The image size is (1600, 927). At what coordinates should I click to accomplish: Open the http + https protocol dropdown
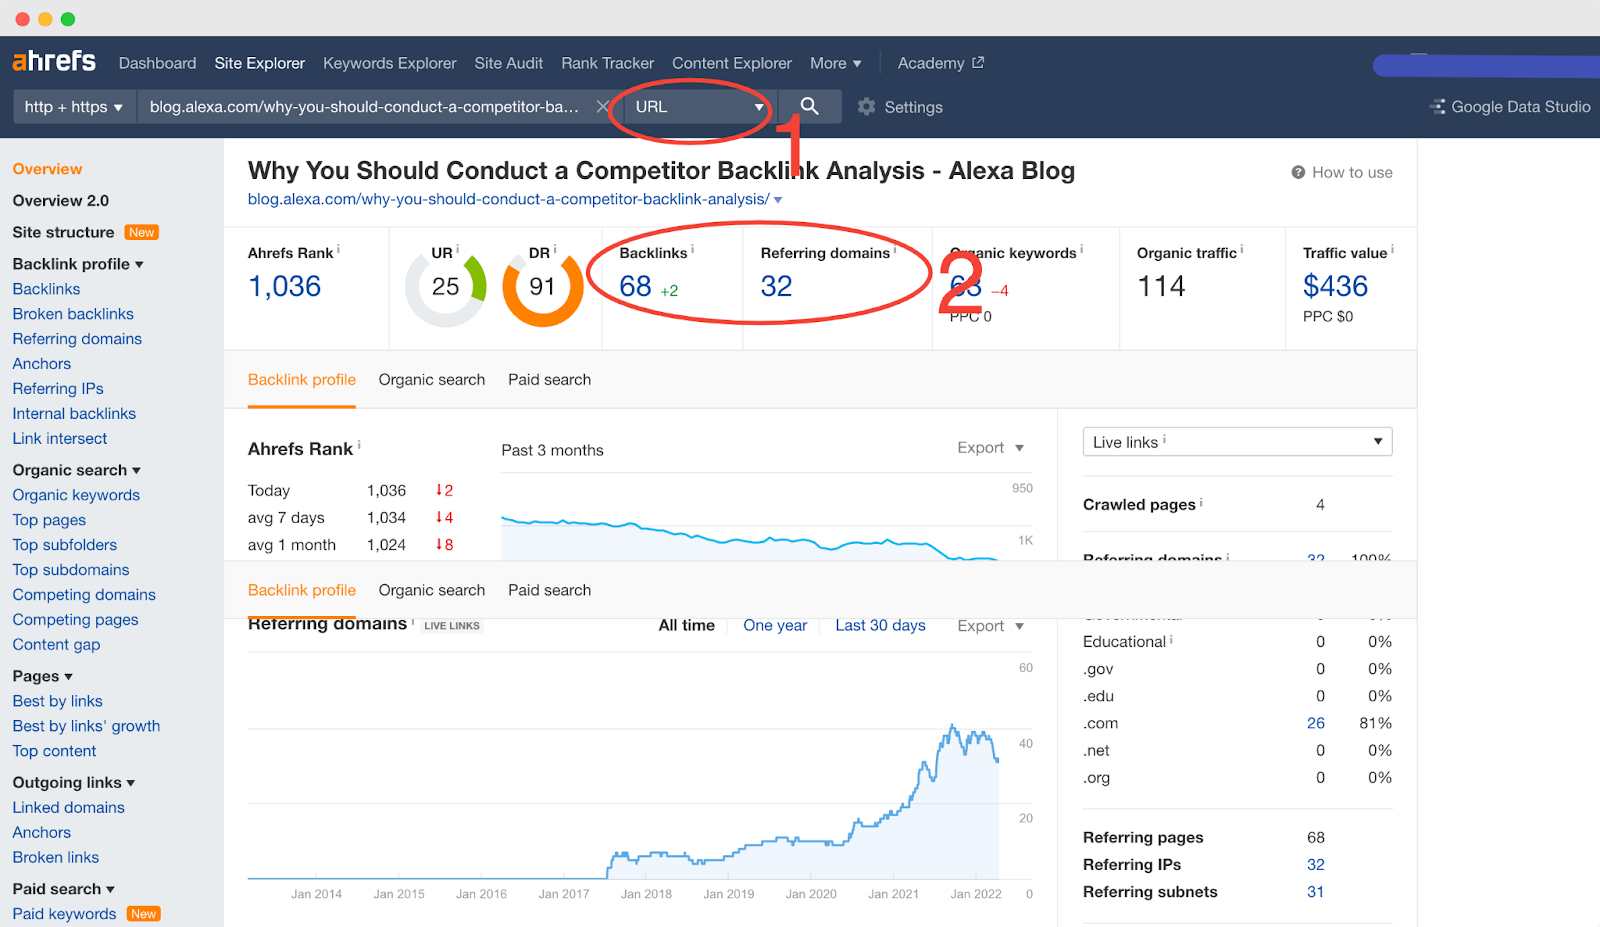point(74,107)
